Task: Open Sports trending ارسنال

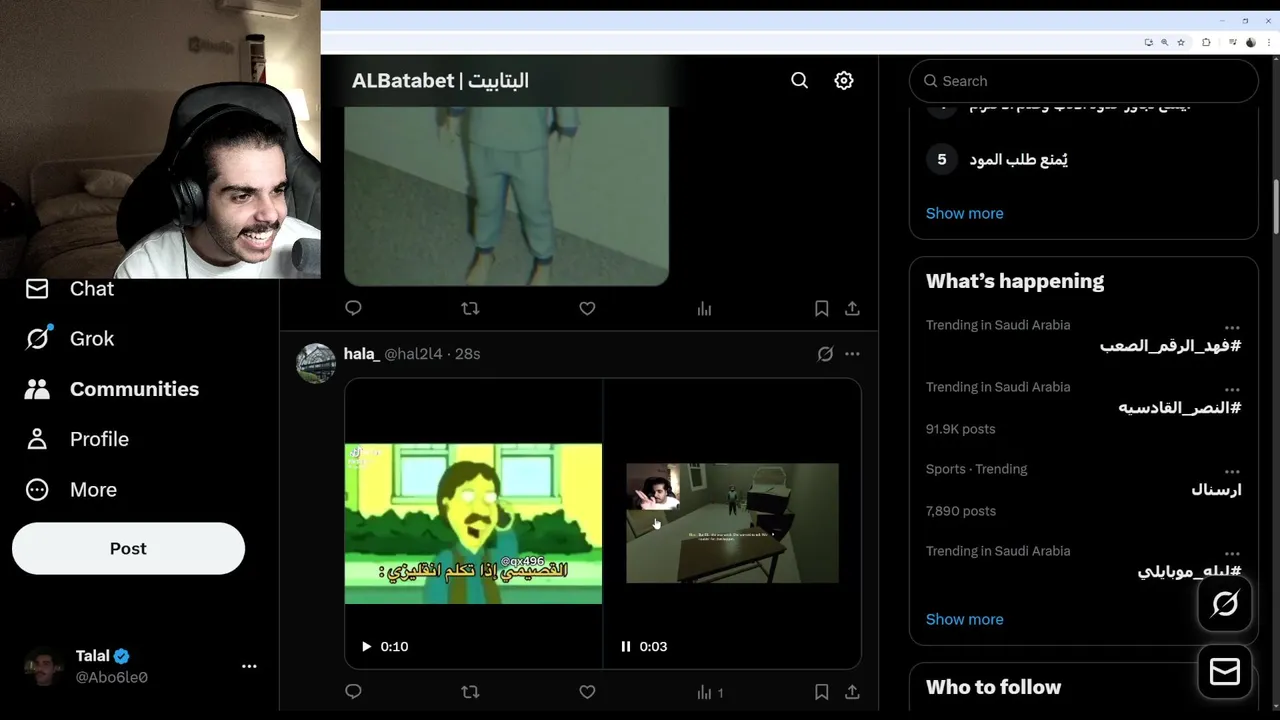Action: 1216,490
